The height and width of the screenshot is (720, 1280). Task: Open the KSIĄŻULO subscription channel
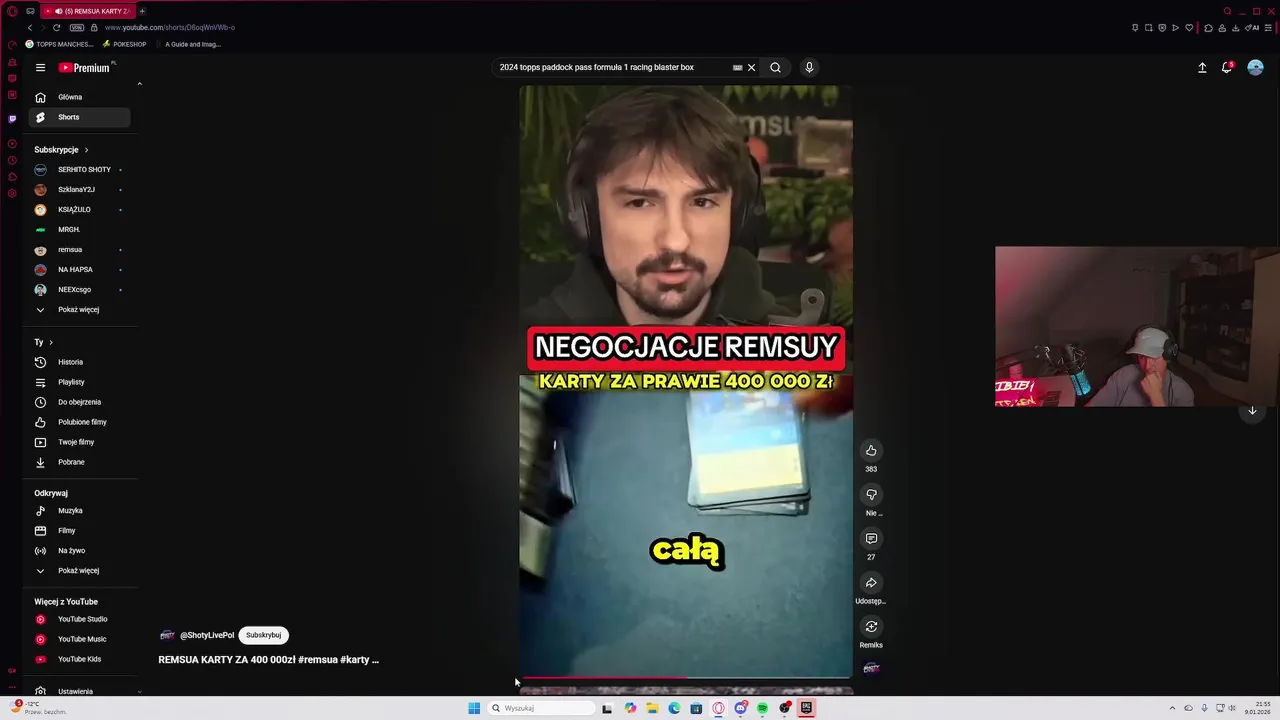pos(80,209)
